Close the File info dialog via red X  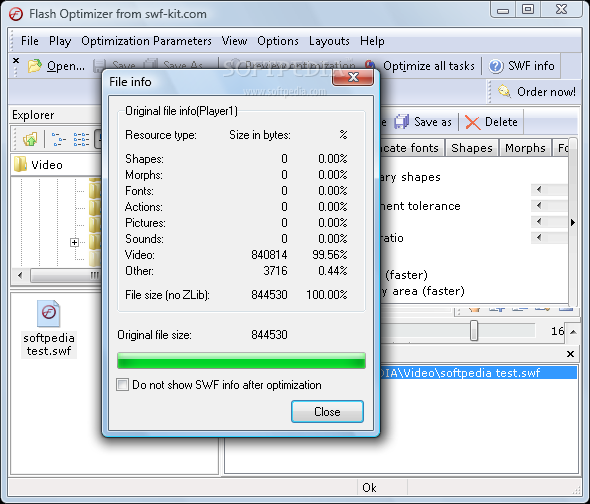click(353, 77)
